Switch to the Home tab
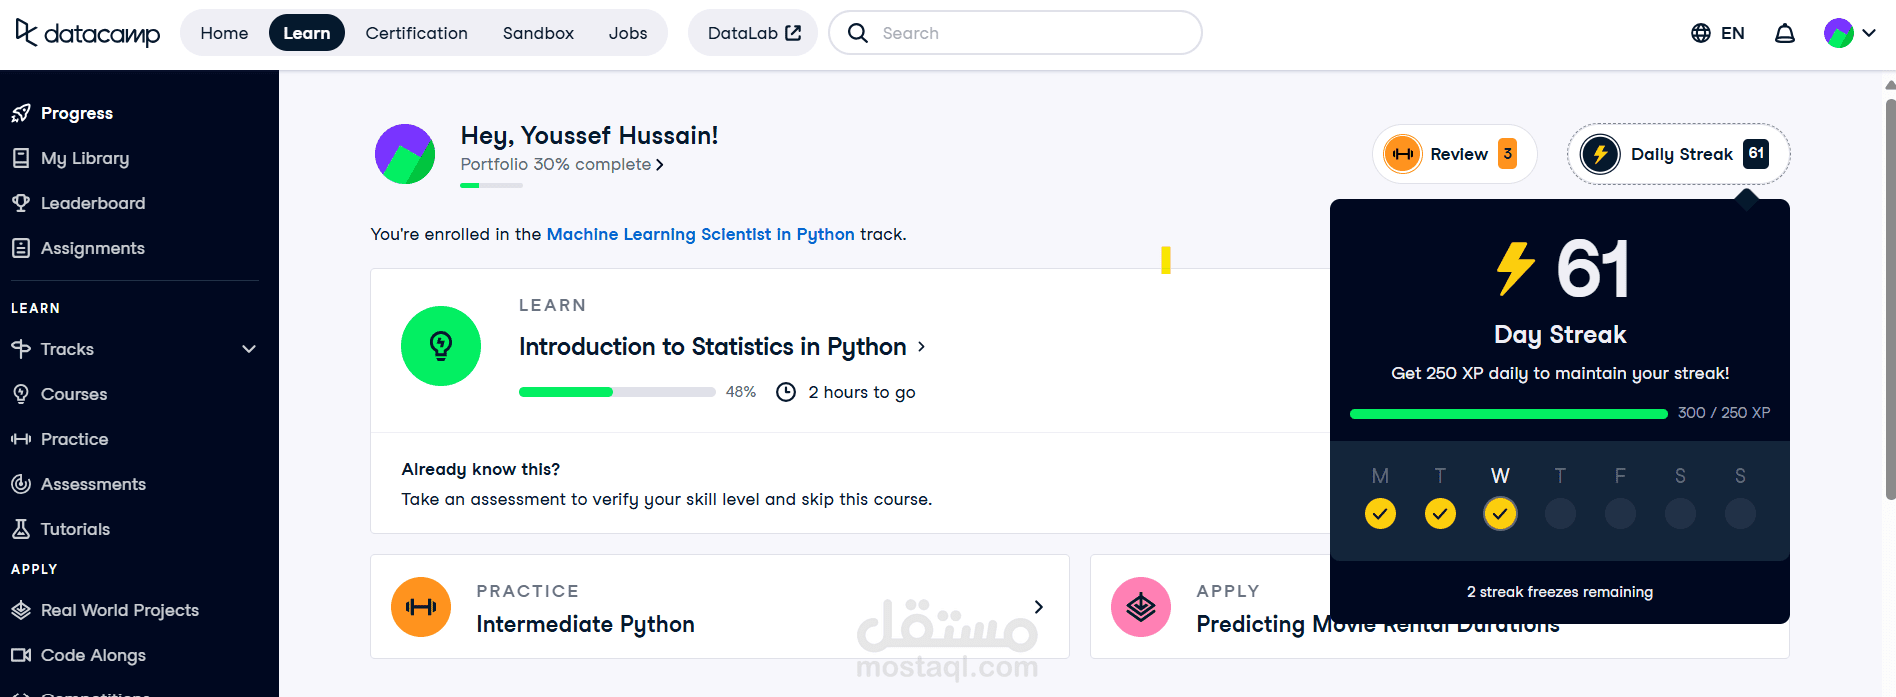 [x=224, y=32]
